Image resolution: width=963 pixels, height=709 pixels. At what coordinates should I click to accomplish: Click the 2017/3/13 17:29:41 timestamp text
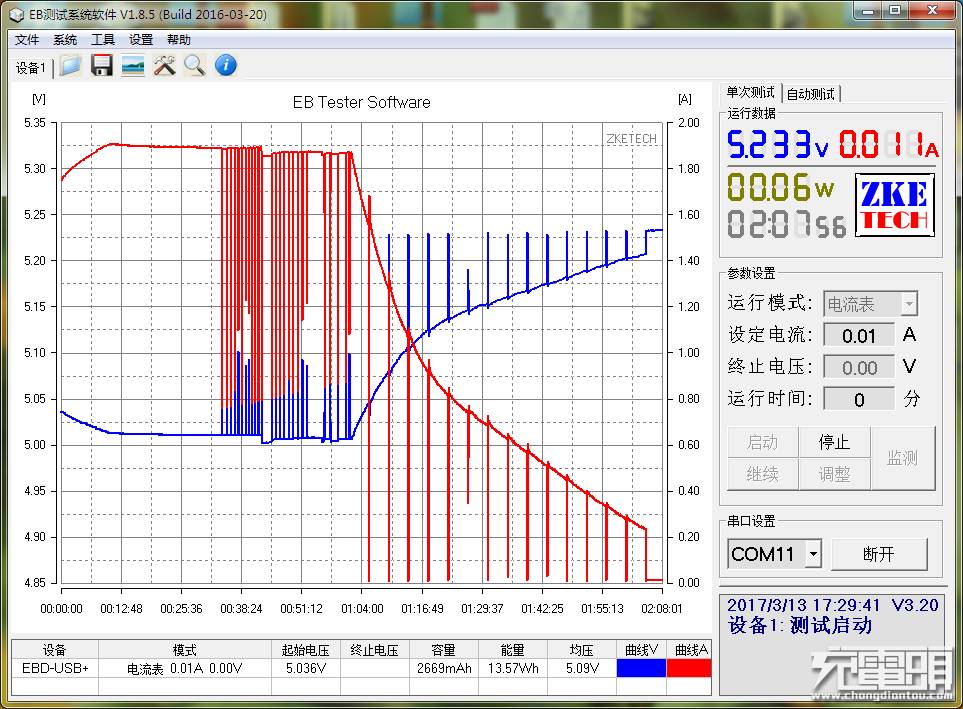pos(803,605)
